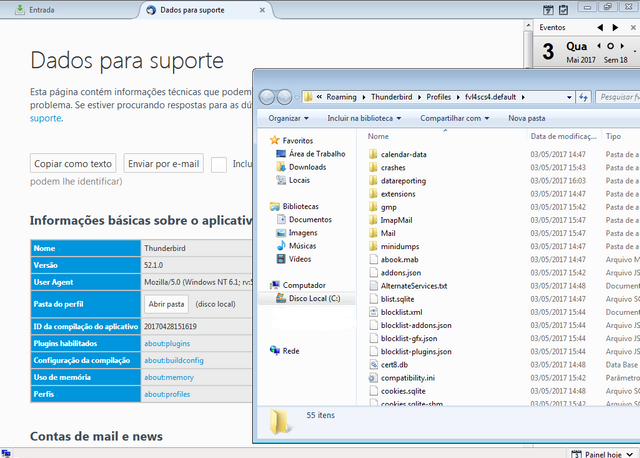Image resolution: width=640 pixels, height=458 pixels.
Task: Select the blocklist.xml file
Action: pos(395,312)
